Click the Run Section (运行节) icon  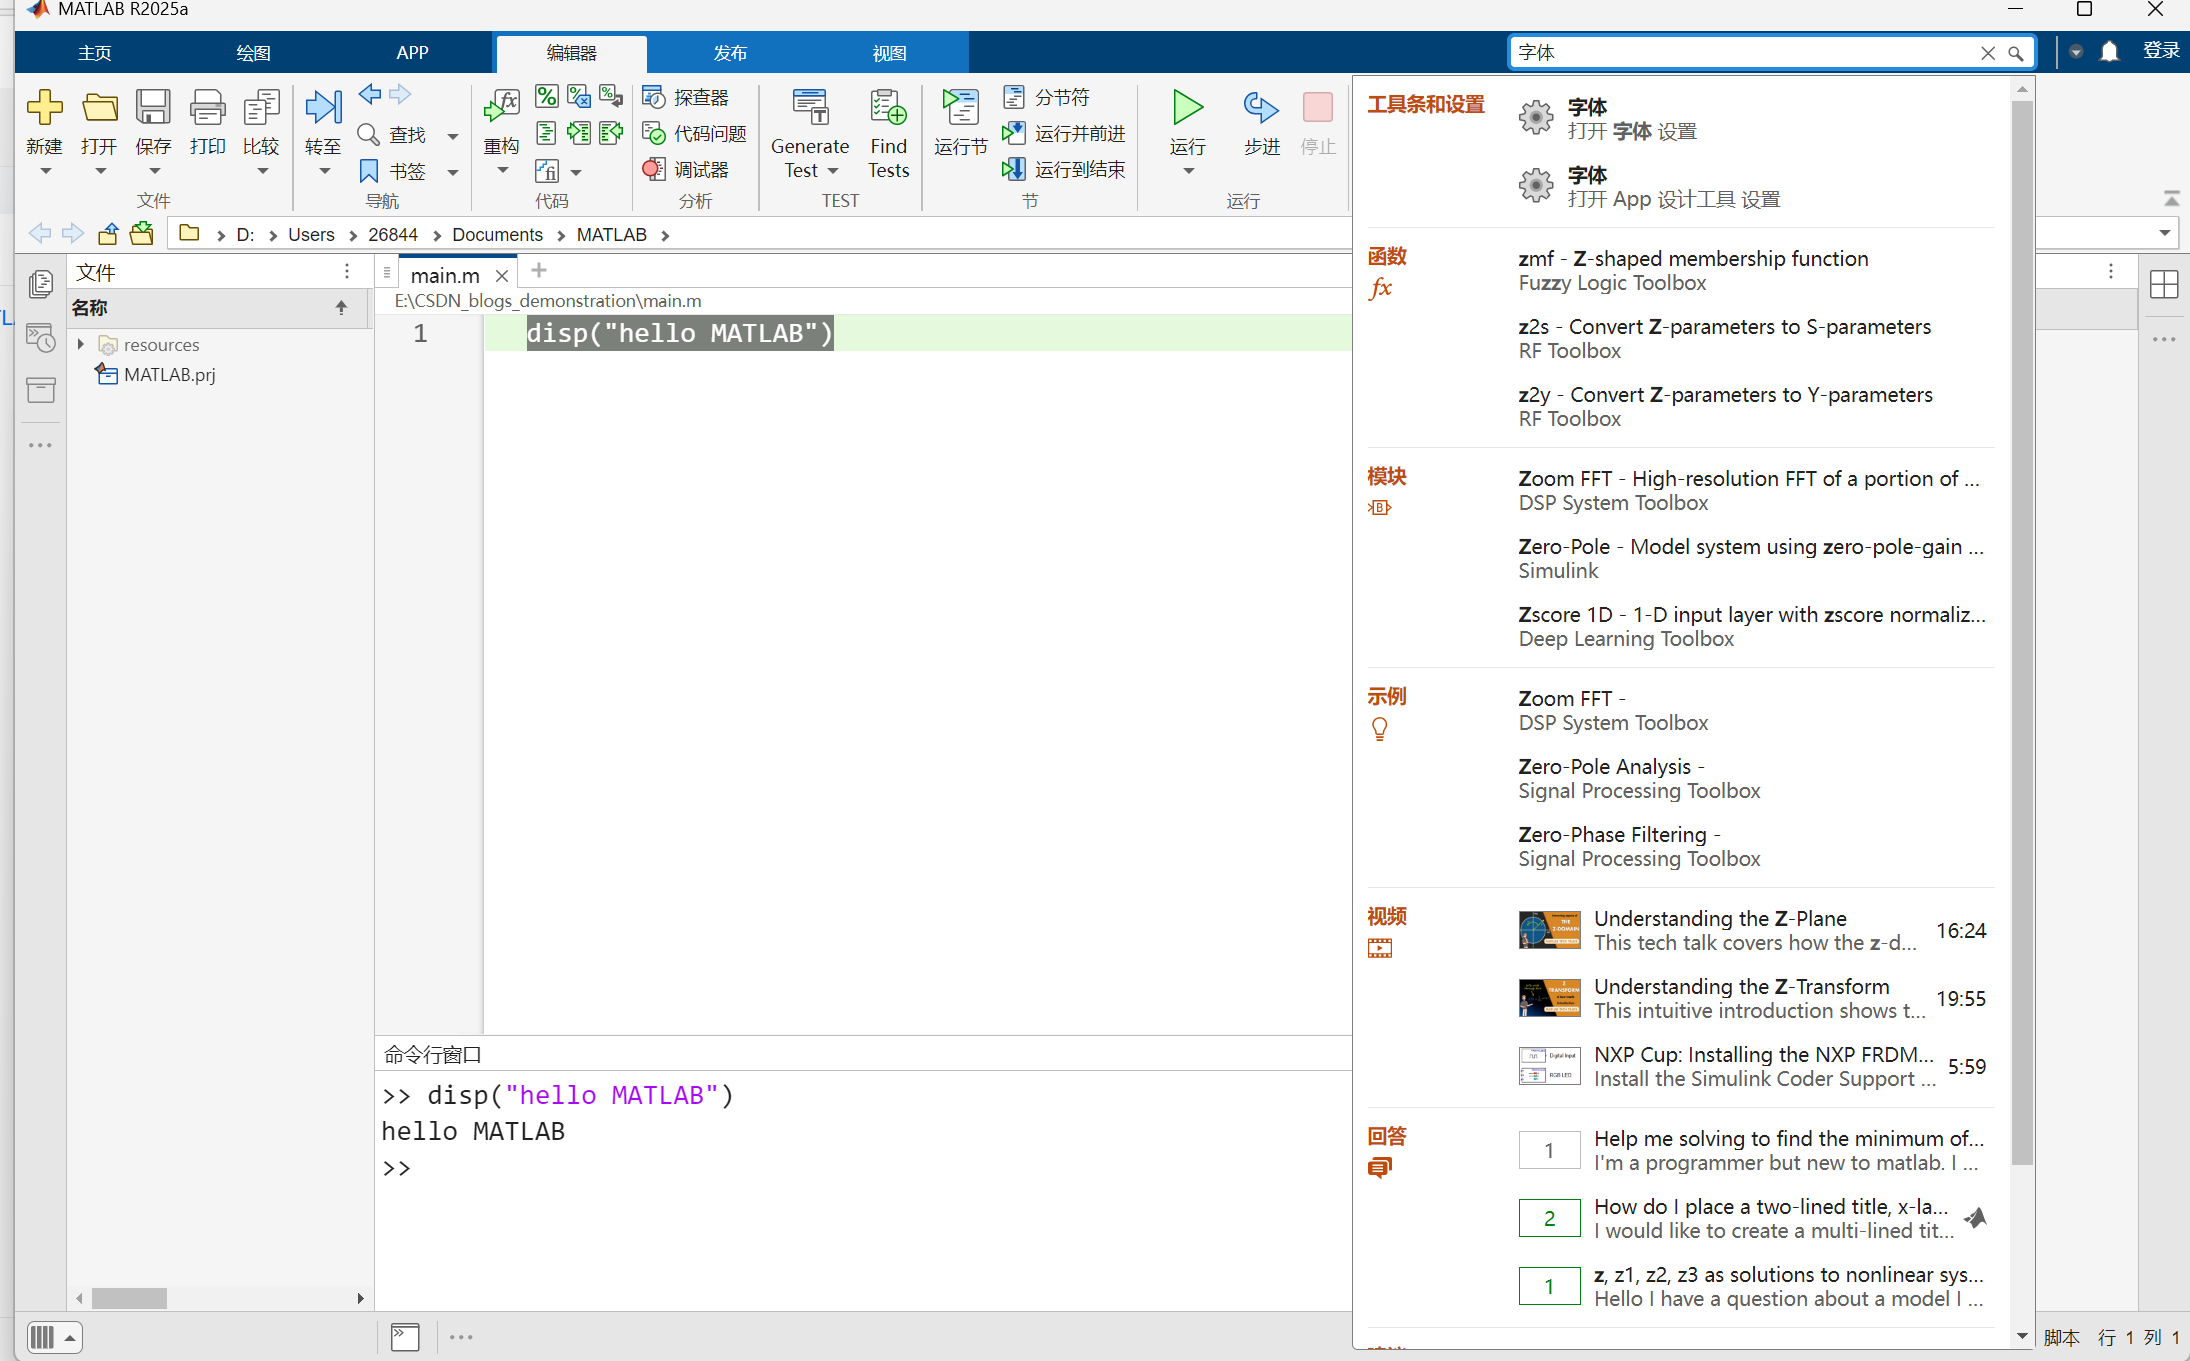960,108
